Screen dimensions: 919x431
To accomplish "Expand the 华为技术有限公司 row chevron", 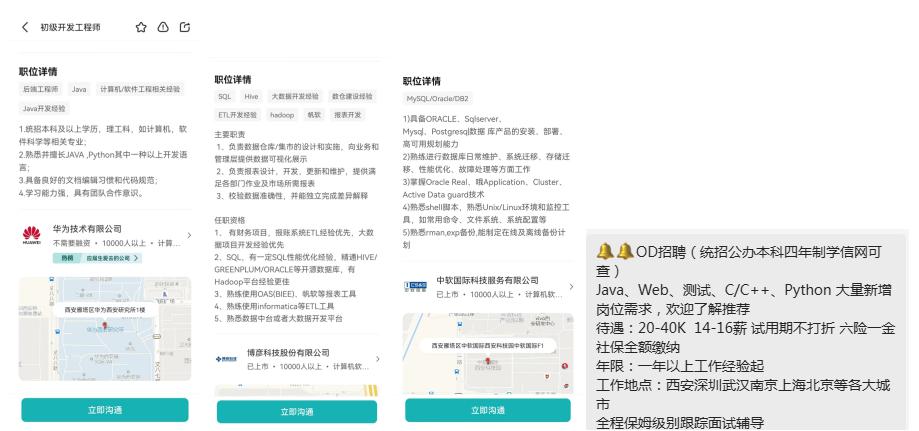I will click(189, 235).
